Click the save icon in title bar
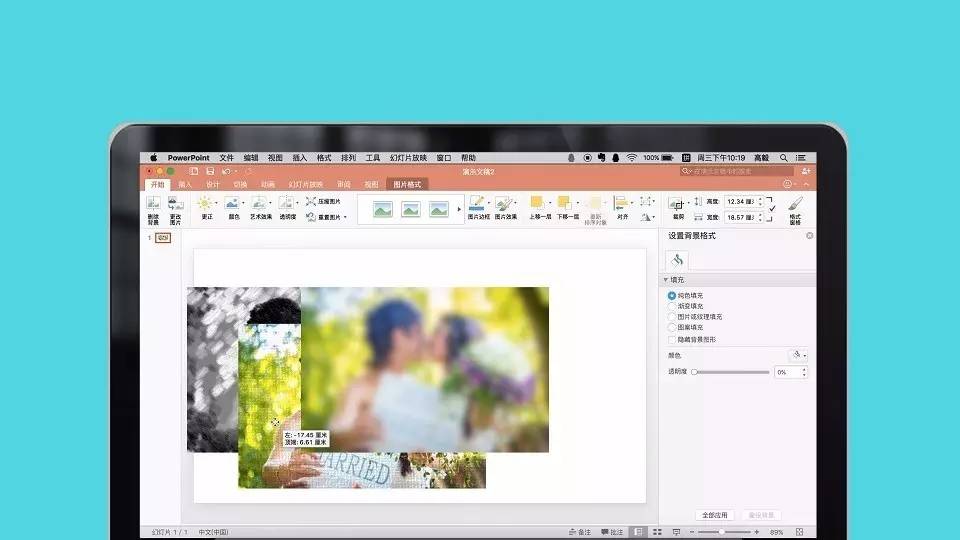This screenshot has width=960, height=540. (x=210, y=171)
